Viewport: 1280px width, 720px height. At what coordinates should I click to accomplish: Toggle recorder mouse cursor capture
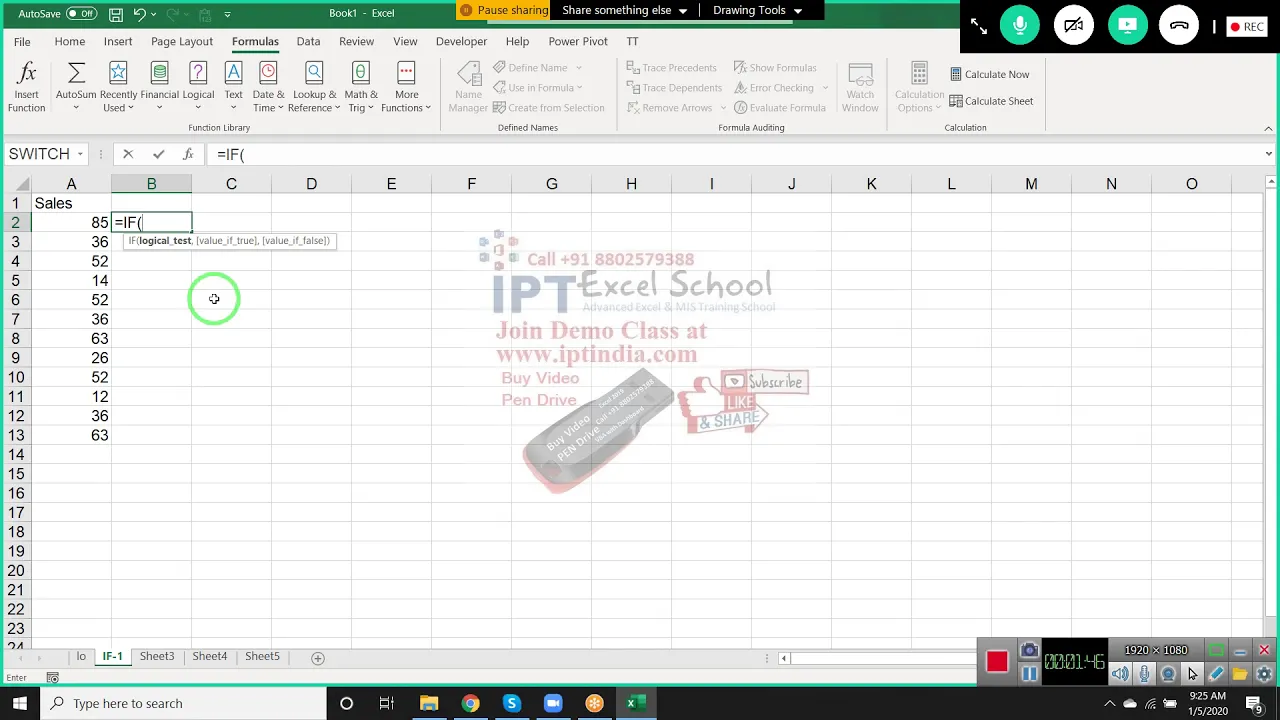point(1192,674)
